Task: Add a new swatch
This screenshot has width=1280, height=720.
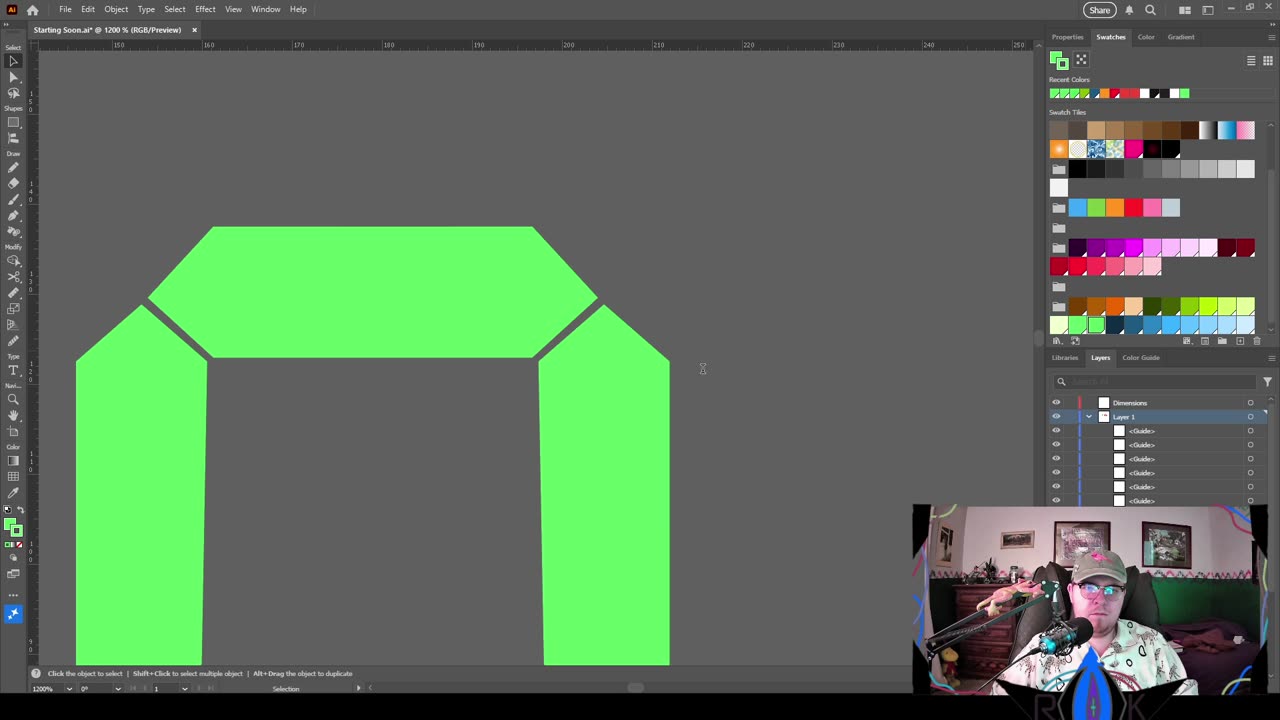Action: click(x=1240, y=341)
